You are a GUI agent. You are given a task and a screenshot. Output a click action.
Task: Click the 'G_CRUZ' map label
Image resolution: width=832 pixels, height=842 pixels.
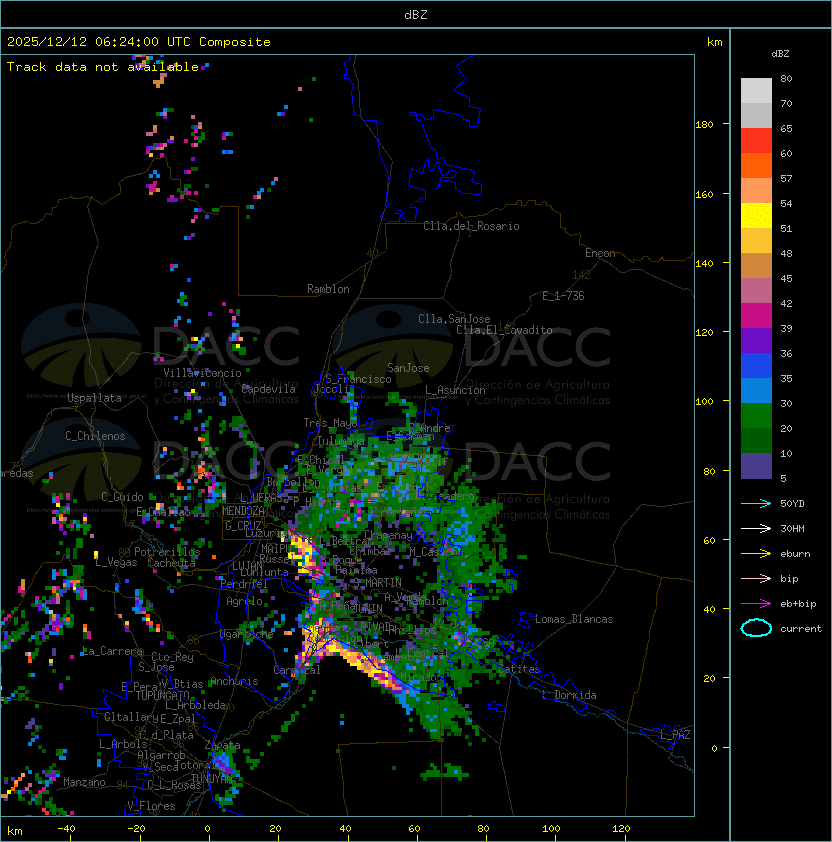[243, 525]
